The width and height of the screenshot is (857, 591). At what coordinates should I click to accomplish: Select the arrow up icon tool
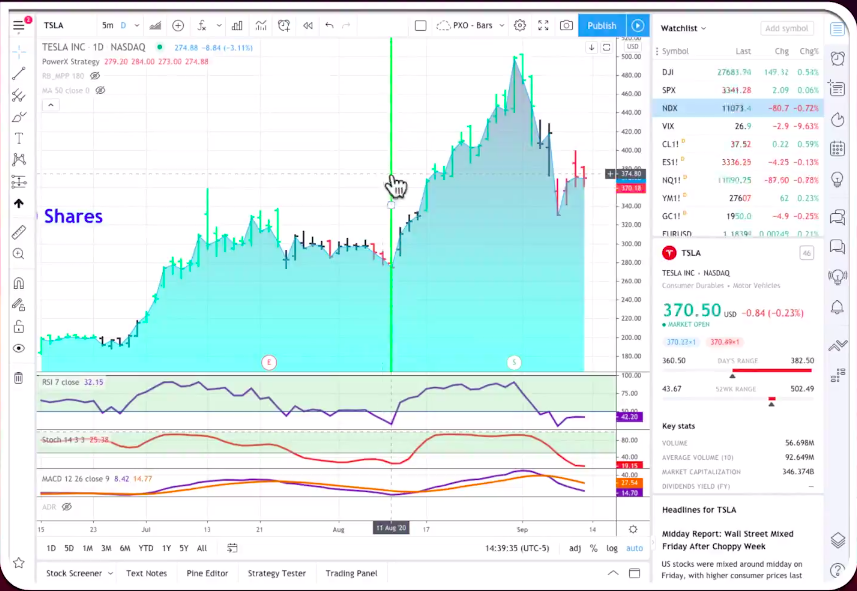pyautogui.click(x=19, y=203)
